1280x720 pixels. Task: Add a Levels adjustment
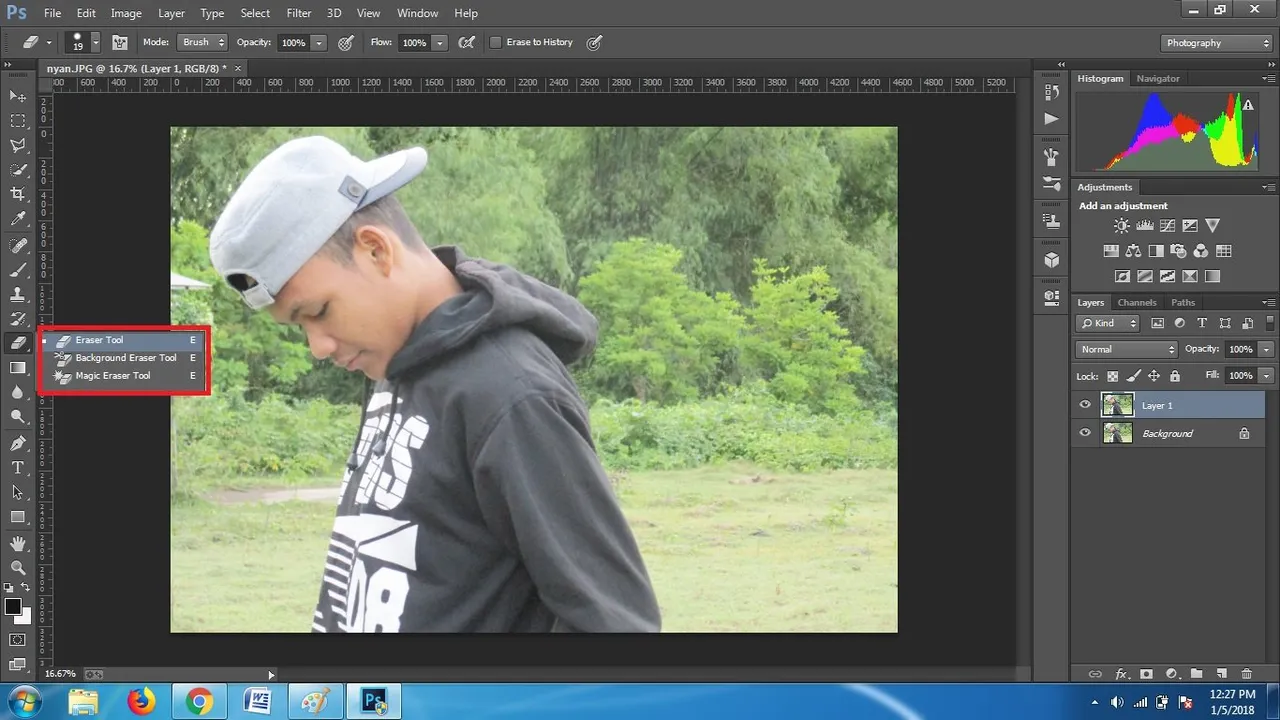coord(1145,226)
